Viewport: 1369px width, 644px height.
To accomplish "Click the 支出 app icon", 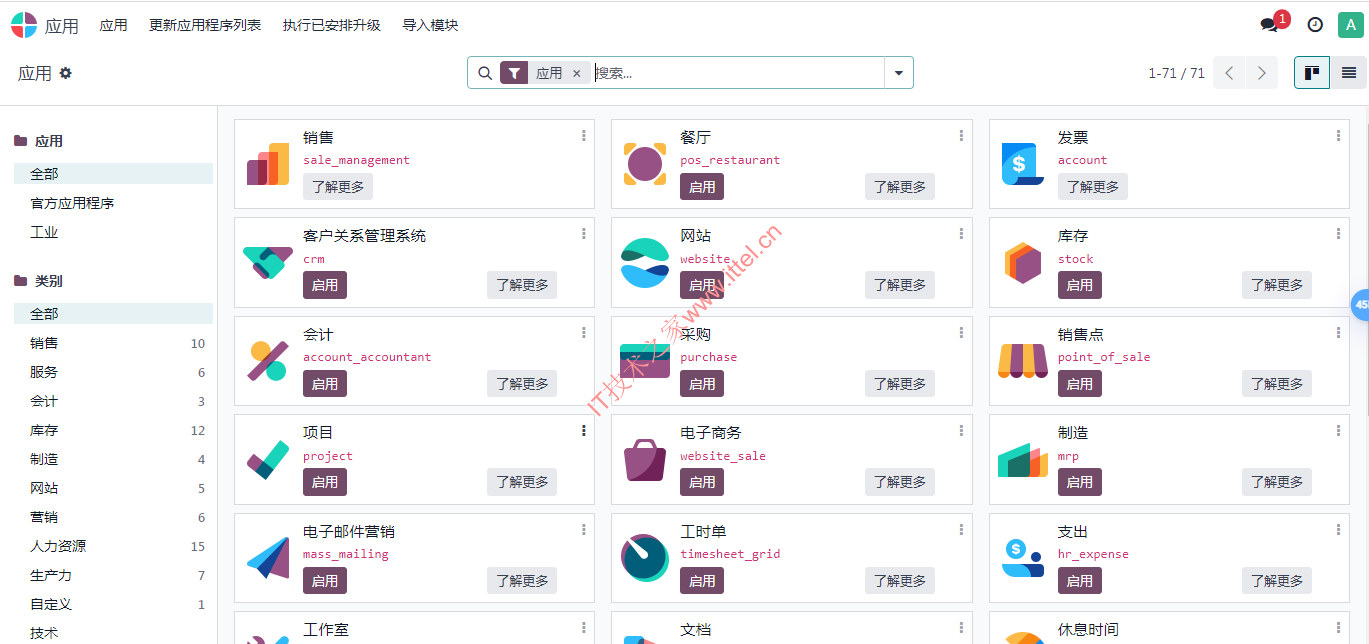I will point(1022,558).
